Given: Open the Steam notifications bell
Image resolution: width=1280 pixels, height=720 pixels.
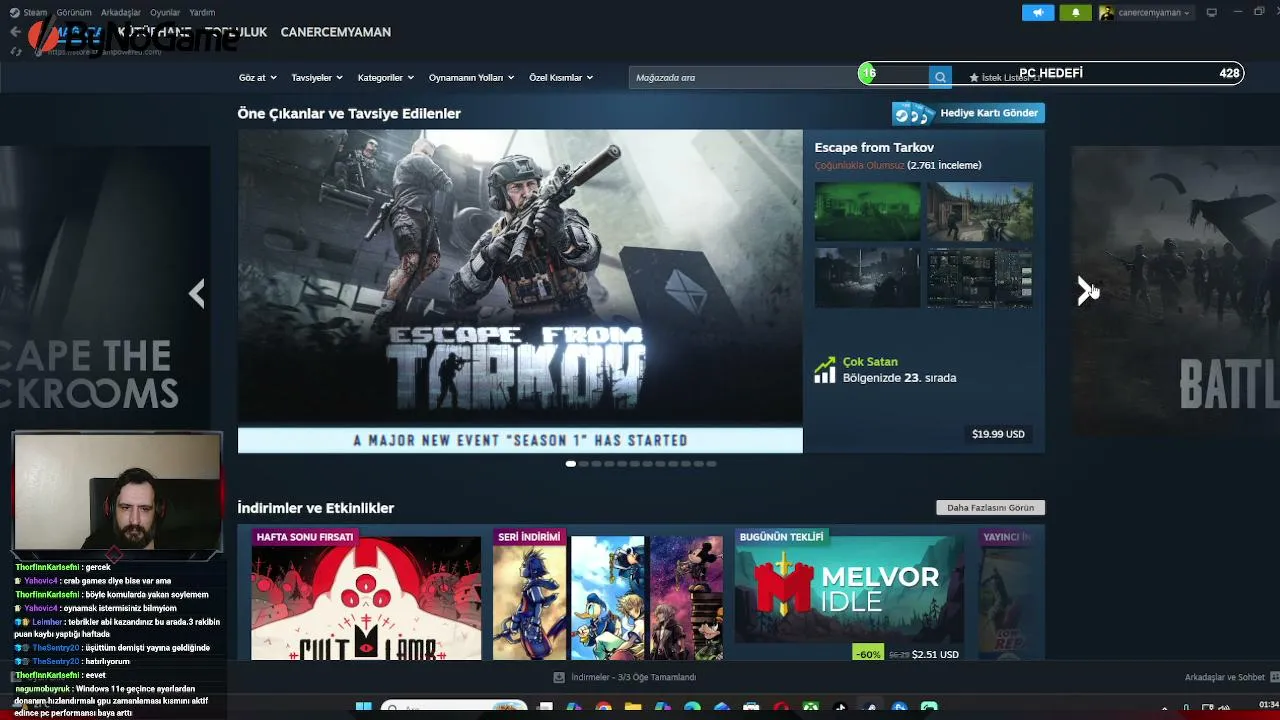Looking at the screenshot, I should coord(1076,12).
